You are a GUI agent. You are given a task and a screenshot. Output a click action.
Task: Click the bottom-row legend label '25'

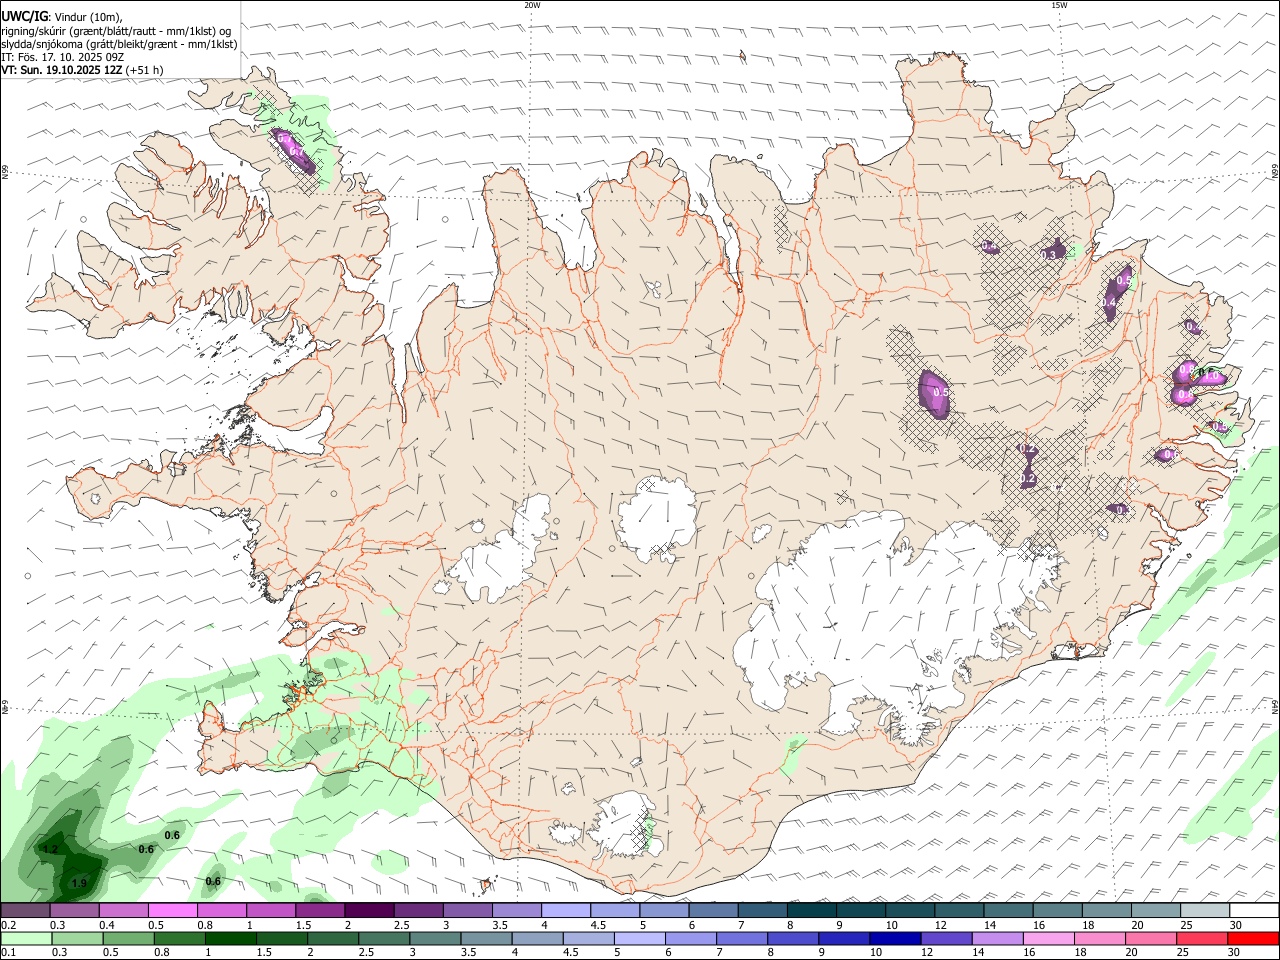pyautogui.click(x=1182, y=953)
